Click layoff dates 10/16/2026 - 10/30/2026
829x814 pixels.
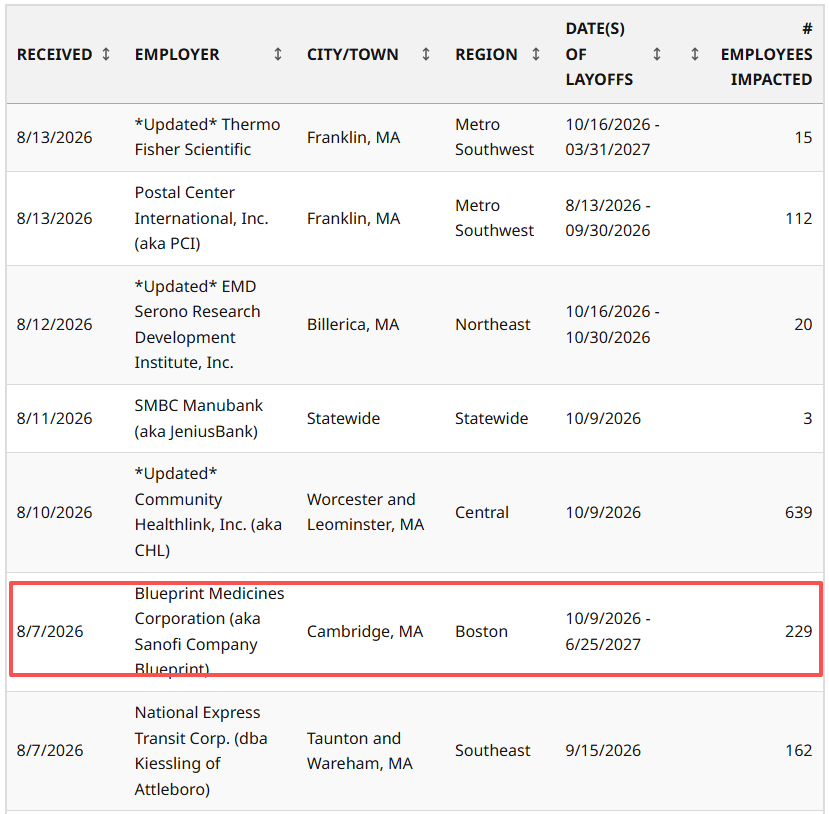coord(612,324)
